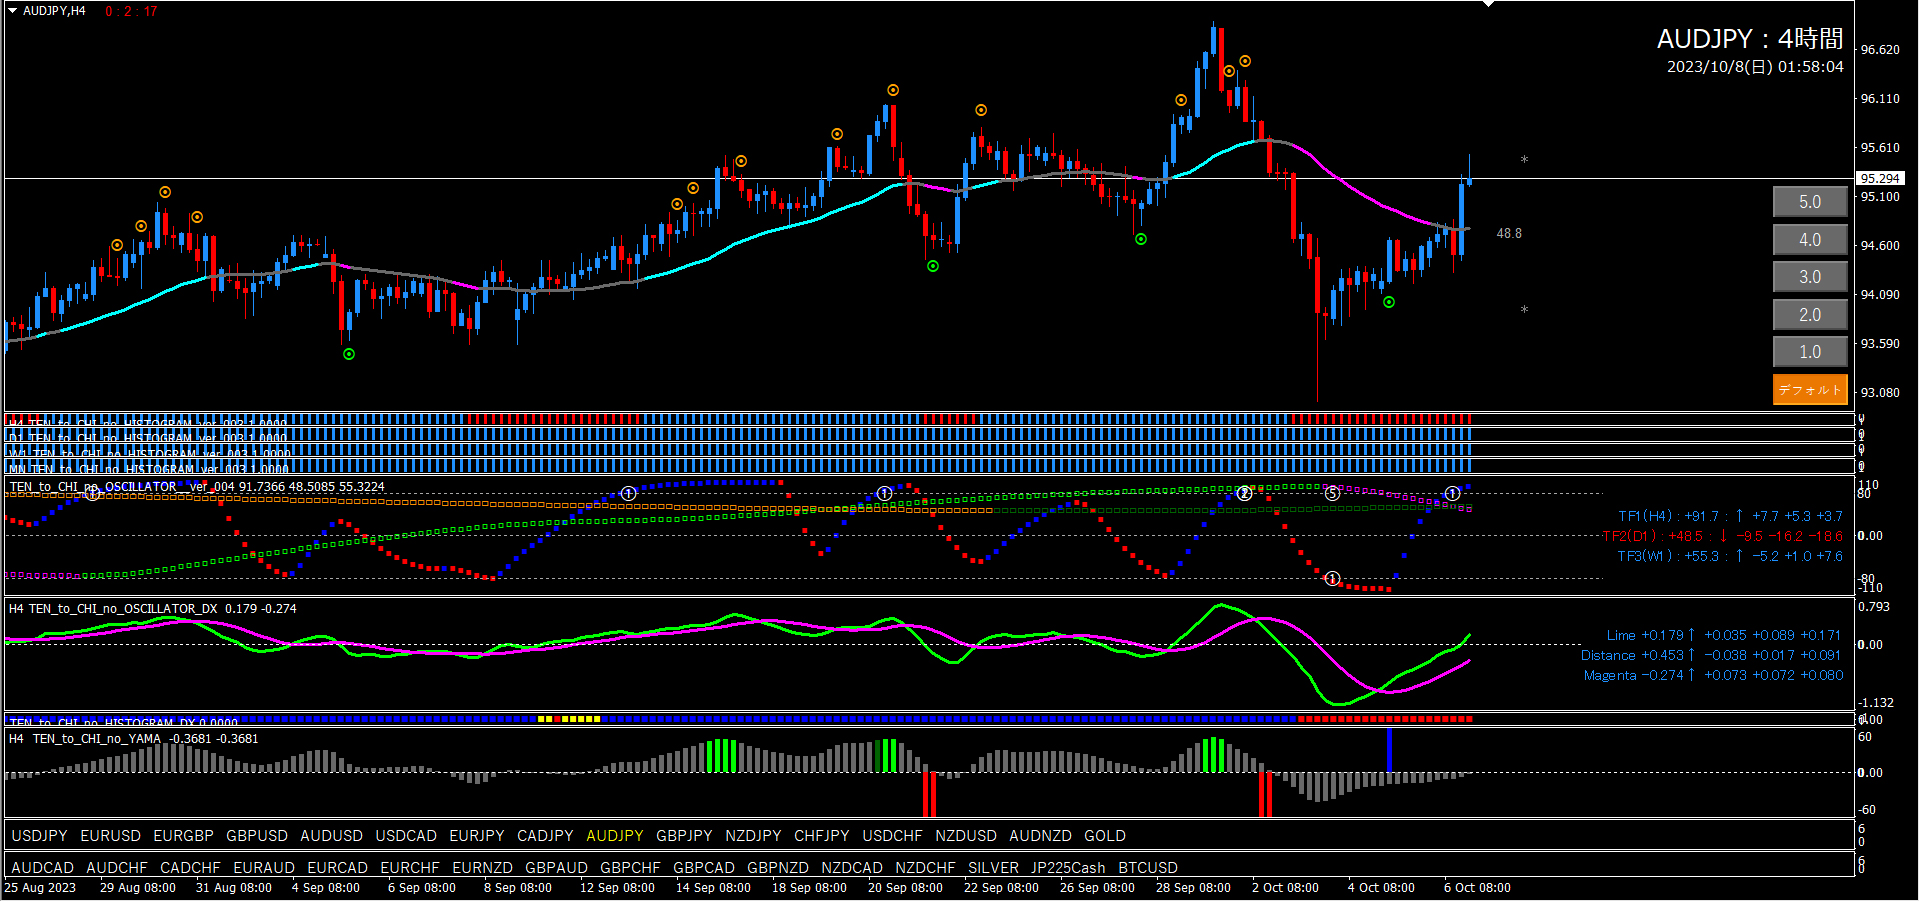The height and width of the screenshot is (902, 1920).
Task: Switch chart to EURCHF
Action: tap(410, 868)
